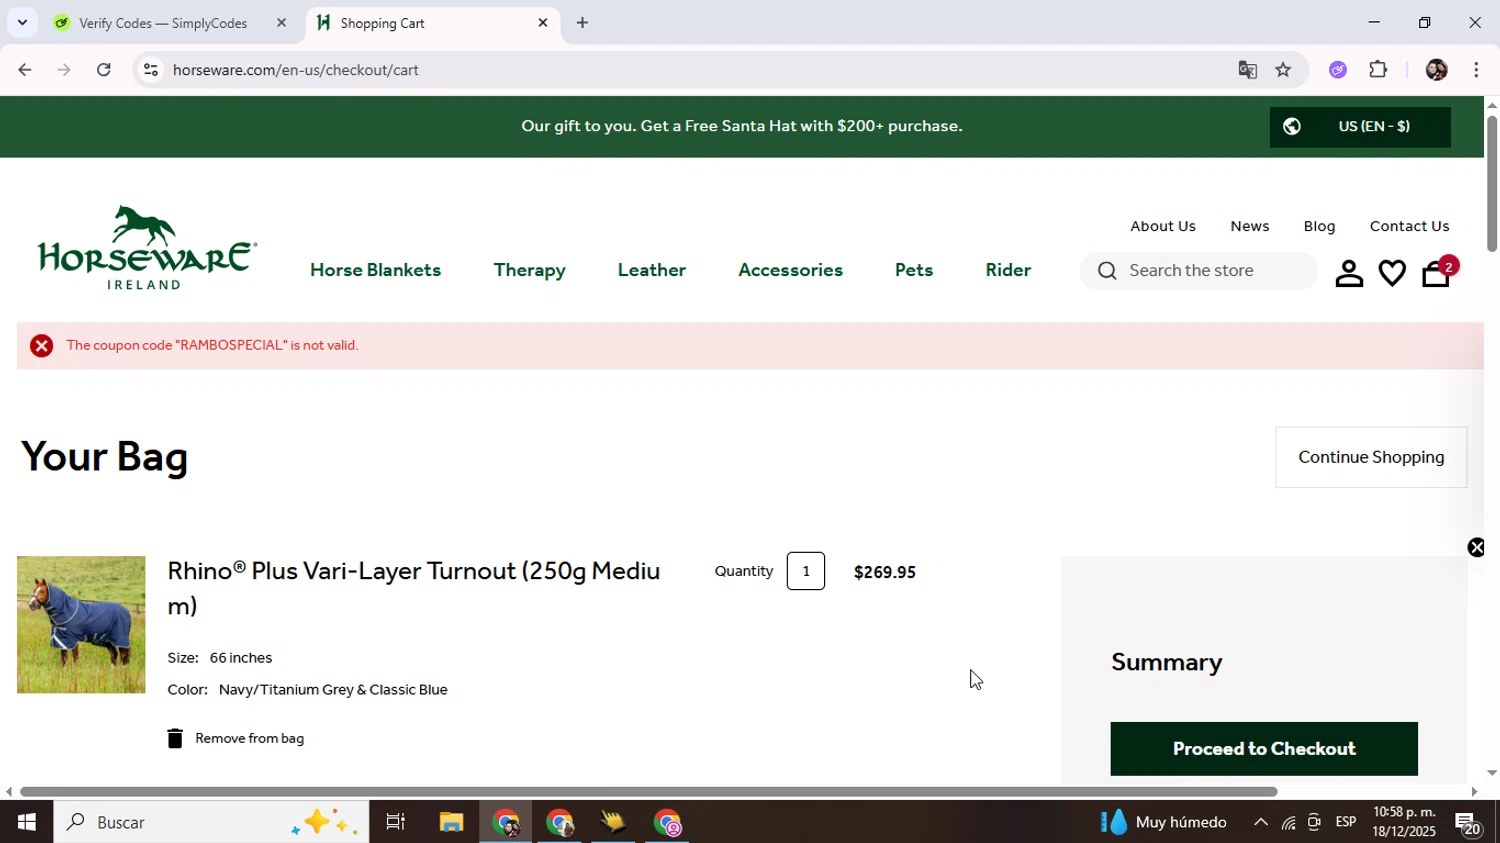Go to the About Us page

(1163, 226)
